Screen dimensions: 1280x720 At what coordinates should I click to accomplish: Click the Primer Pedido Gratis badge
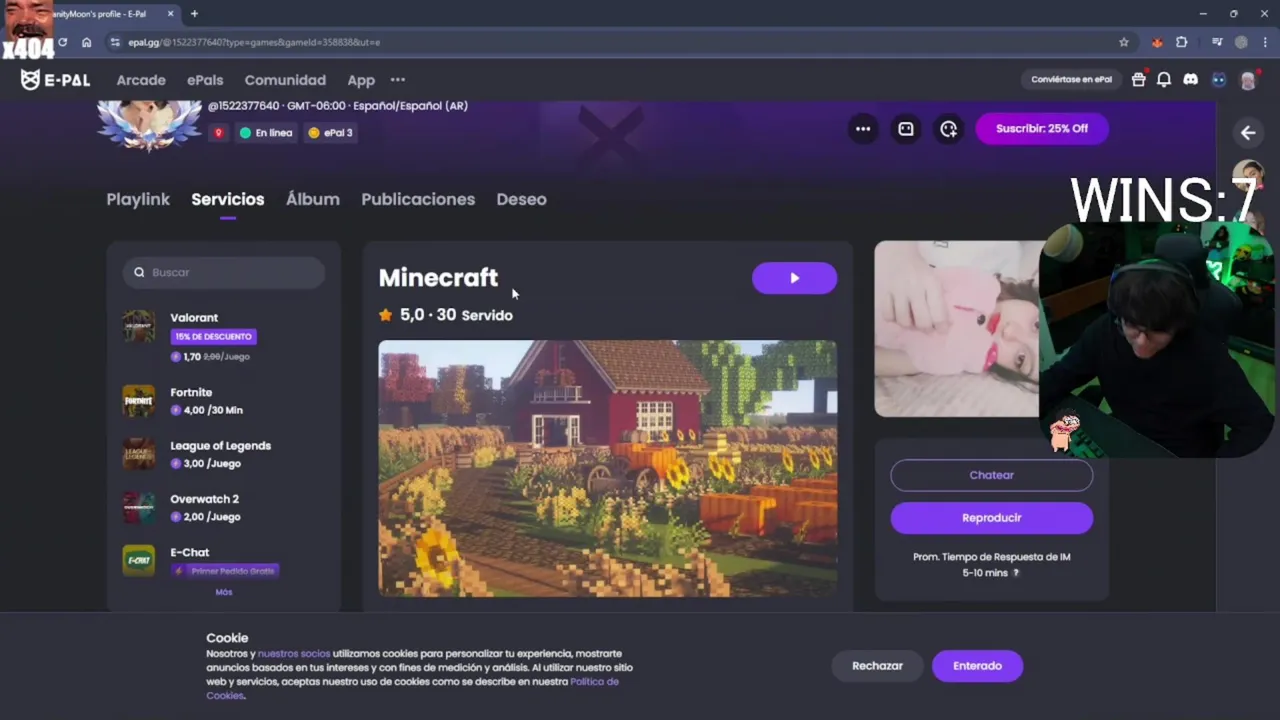coord(225,571)
